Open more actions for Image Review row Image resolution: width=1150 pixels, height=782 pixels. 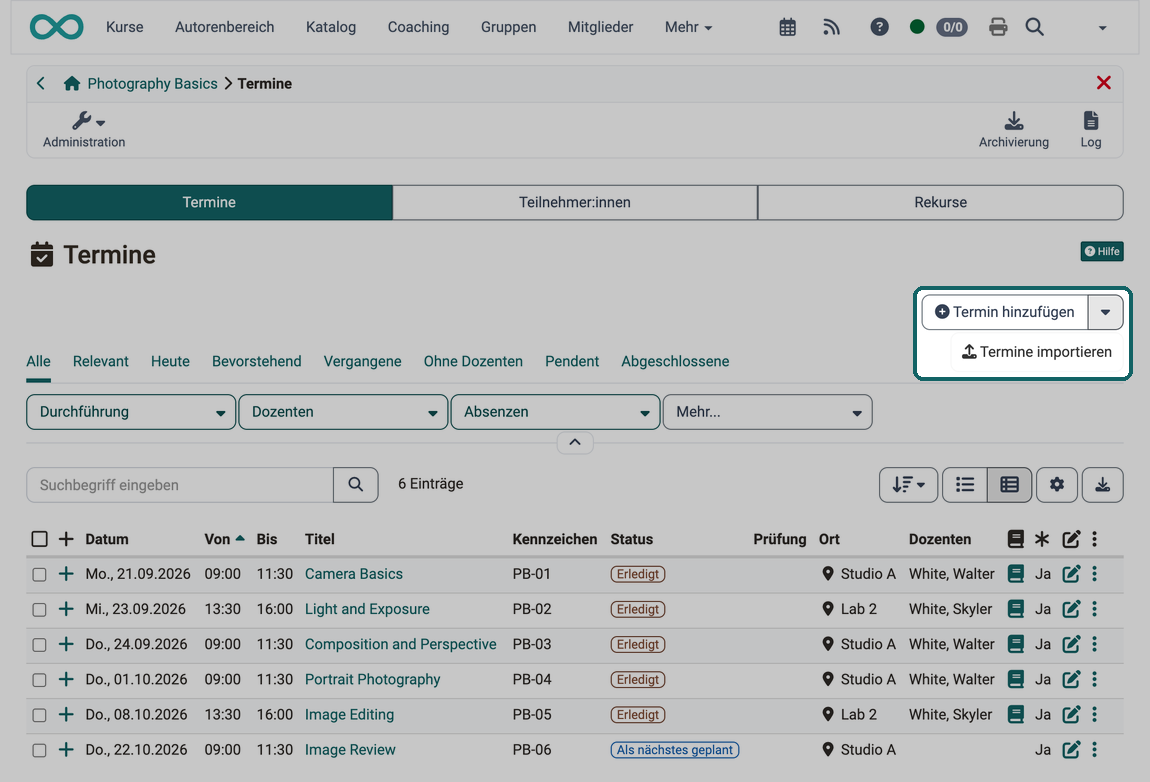point(1094,750)
